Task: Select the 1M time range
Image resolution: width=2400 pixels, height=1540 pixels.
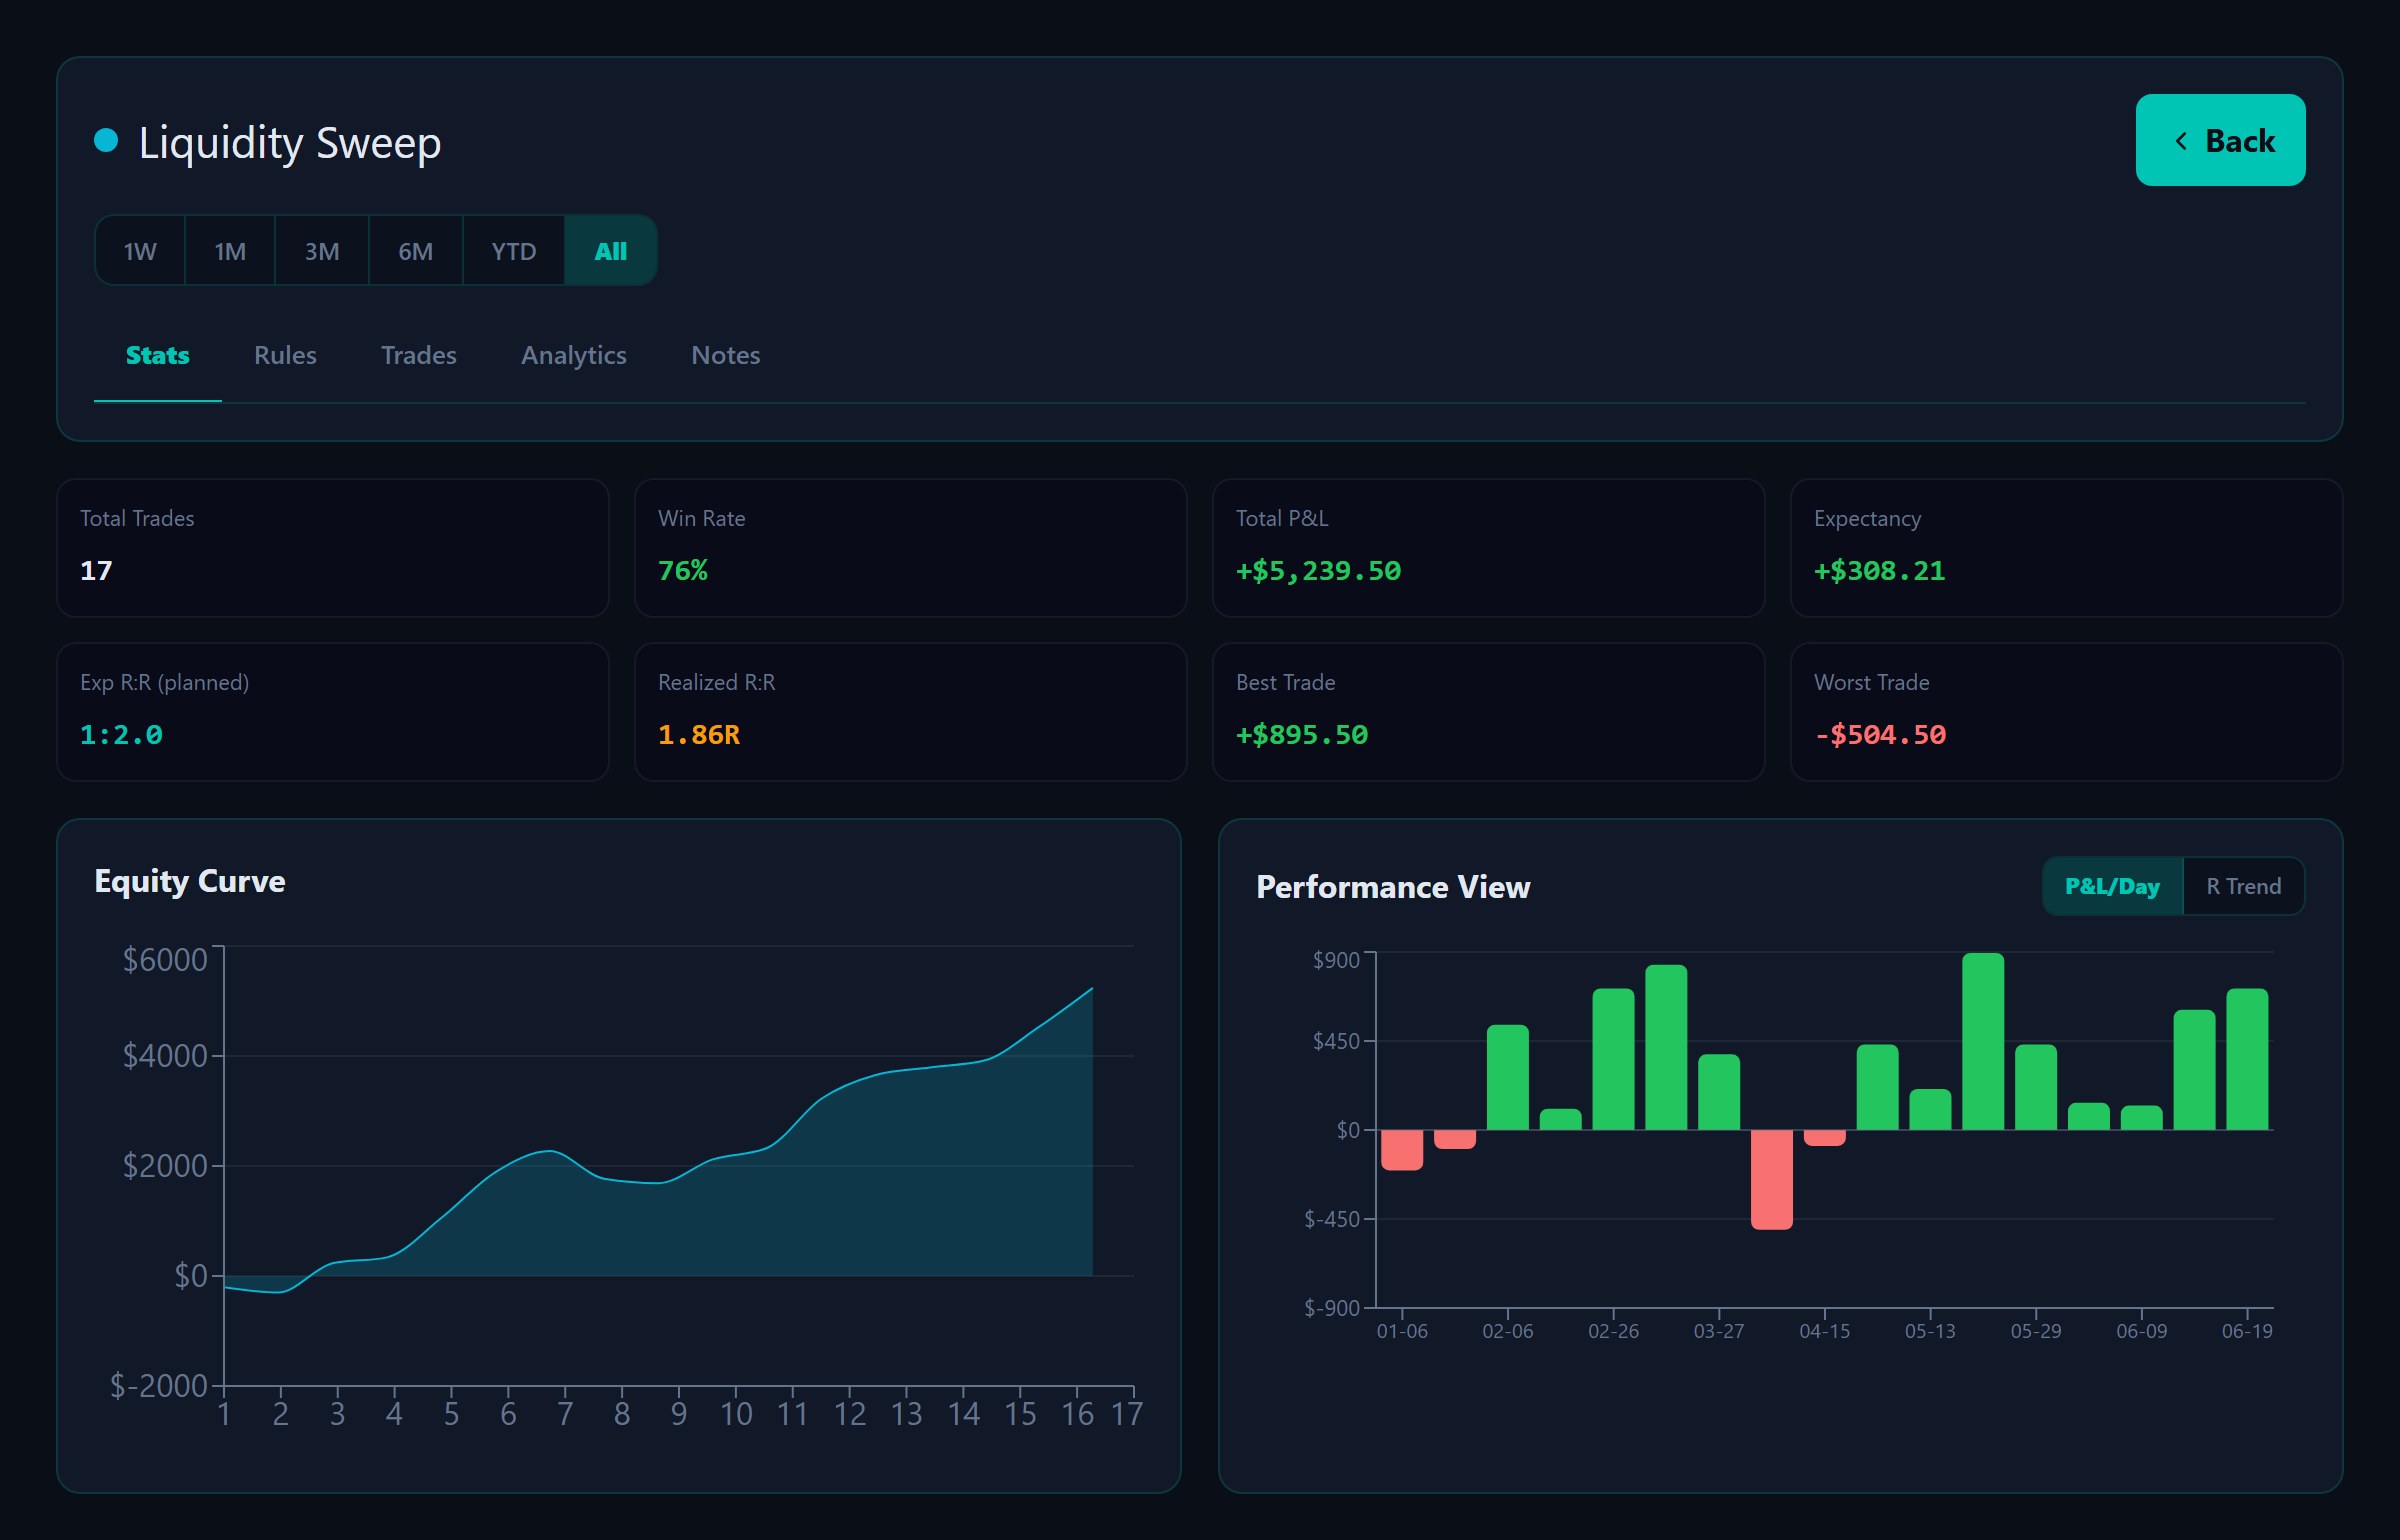Action: coord(230,251)
